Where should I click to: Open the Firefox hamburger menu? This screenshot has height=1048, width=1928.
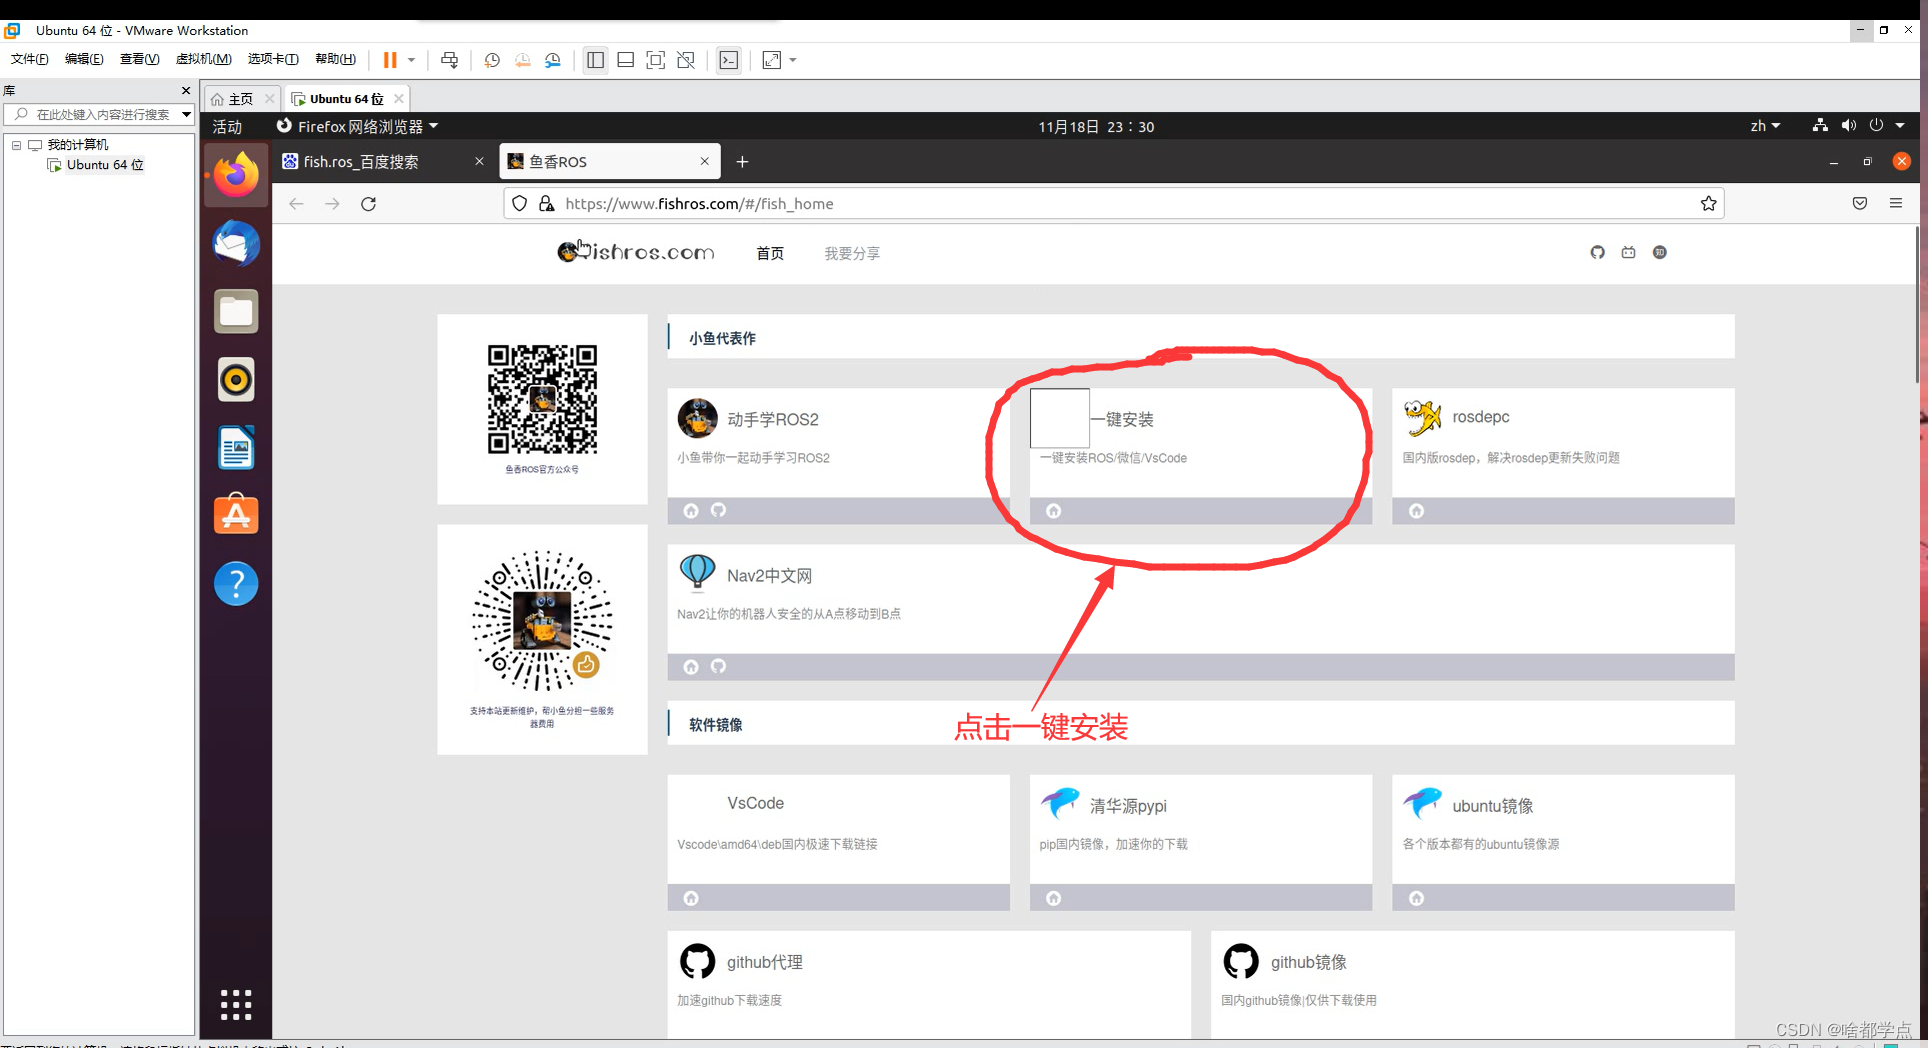point(1896,203)
